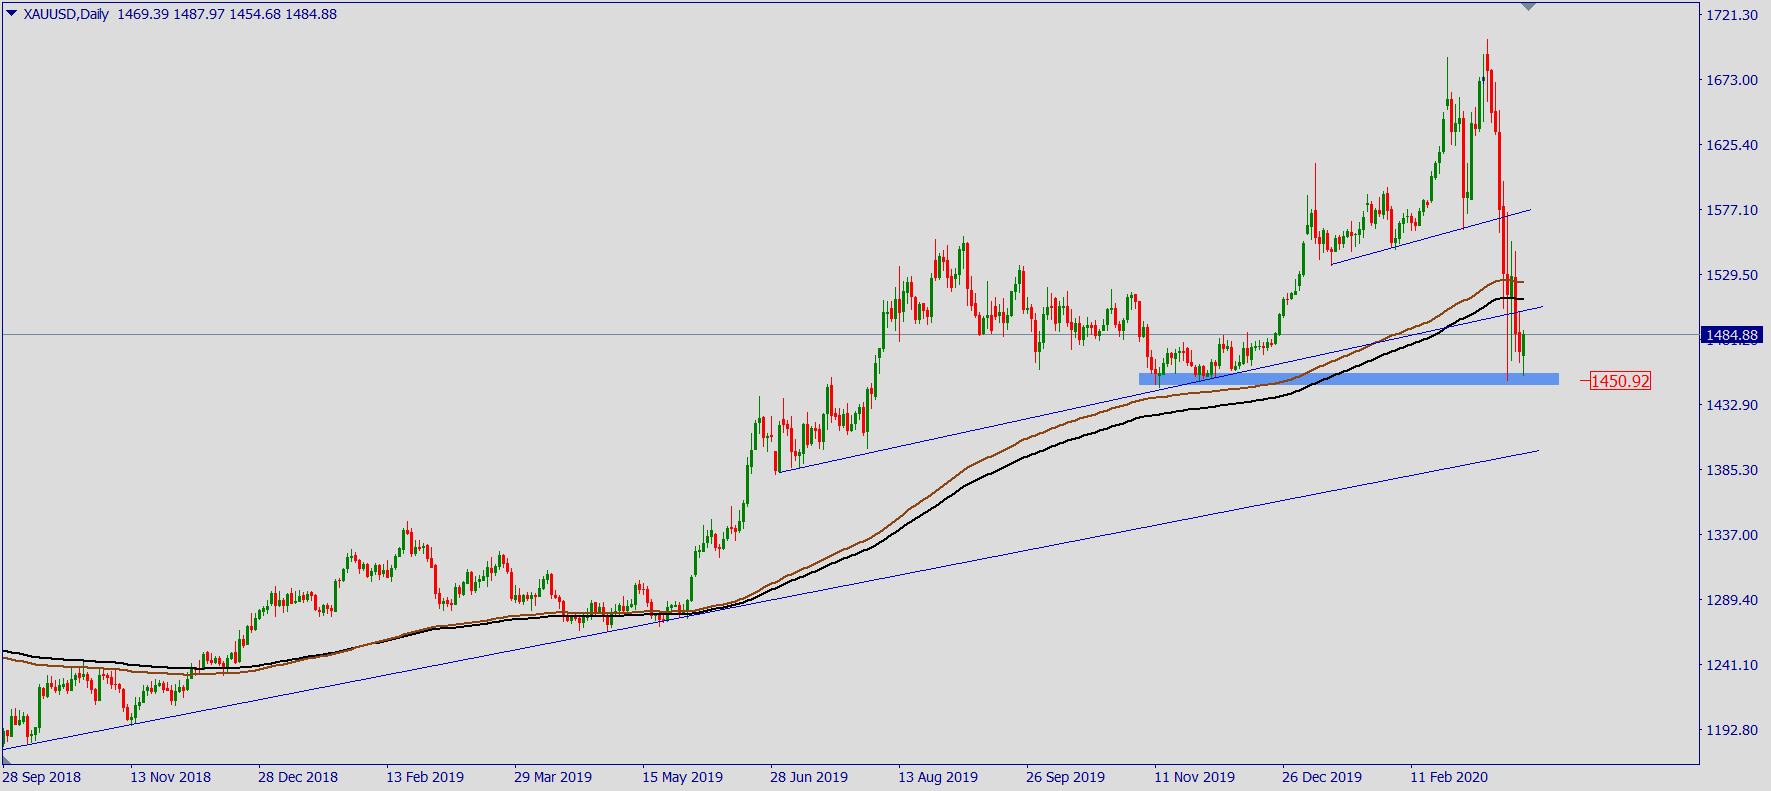This screenshot has width=1771, height=791.
Task: Click the 11 Feb 2020 date label
Action: coord(1449,777)
